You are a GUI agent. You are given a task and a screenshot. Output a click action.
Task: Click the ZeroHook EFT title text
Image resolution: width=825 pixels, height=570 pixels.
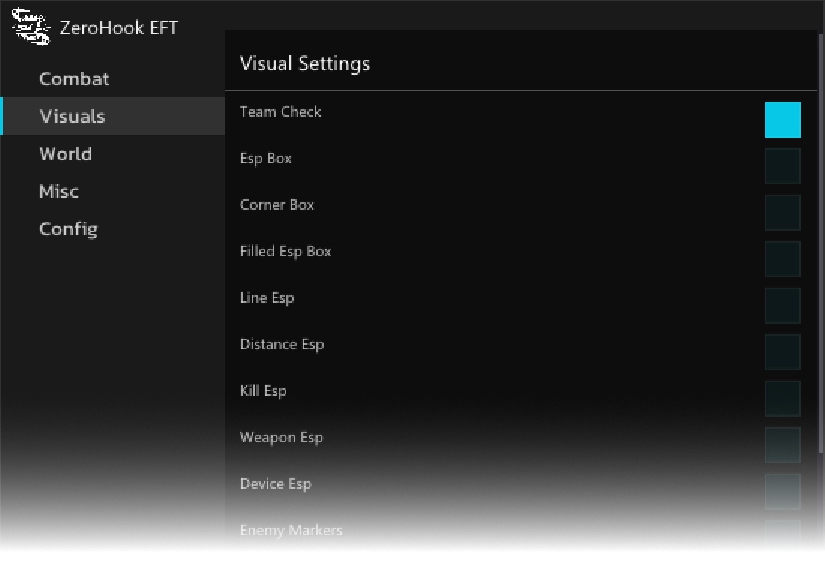click(119, 27)
